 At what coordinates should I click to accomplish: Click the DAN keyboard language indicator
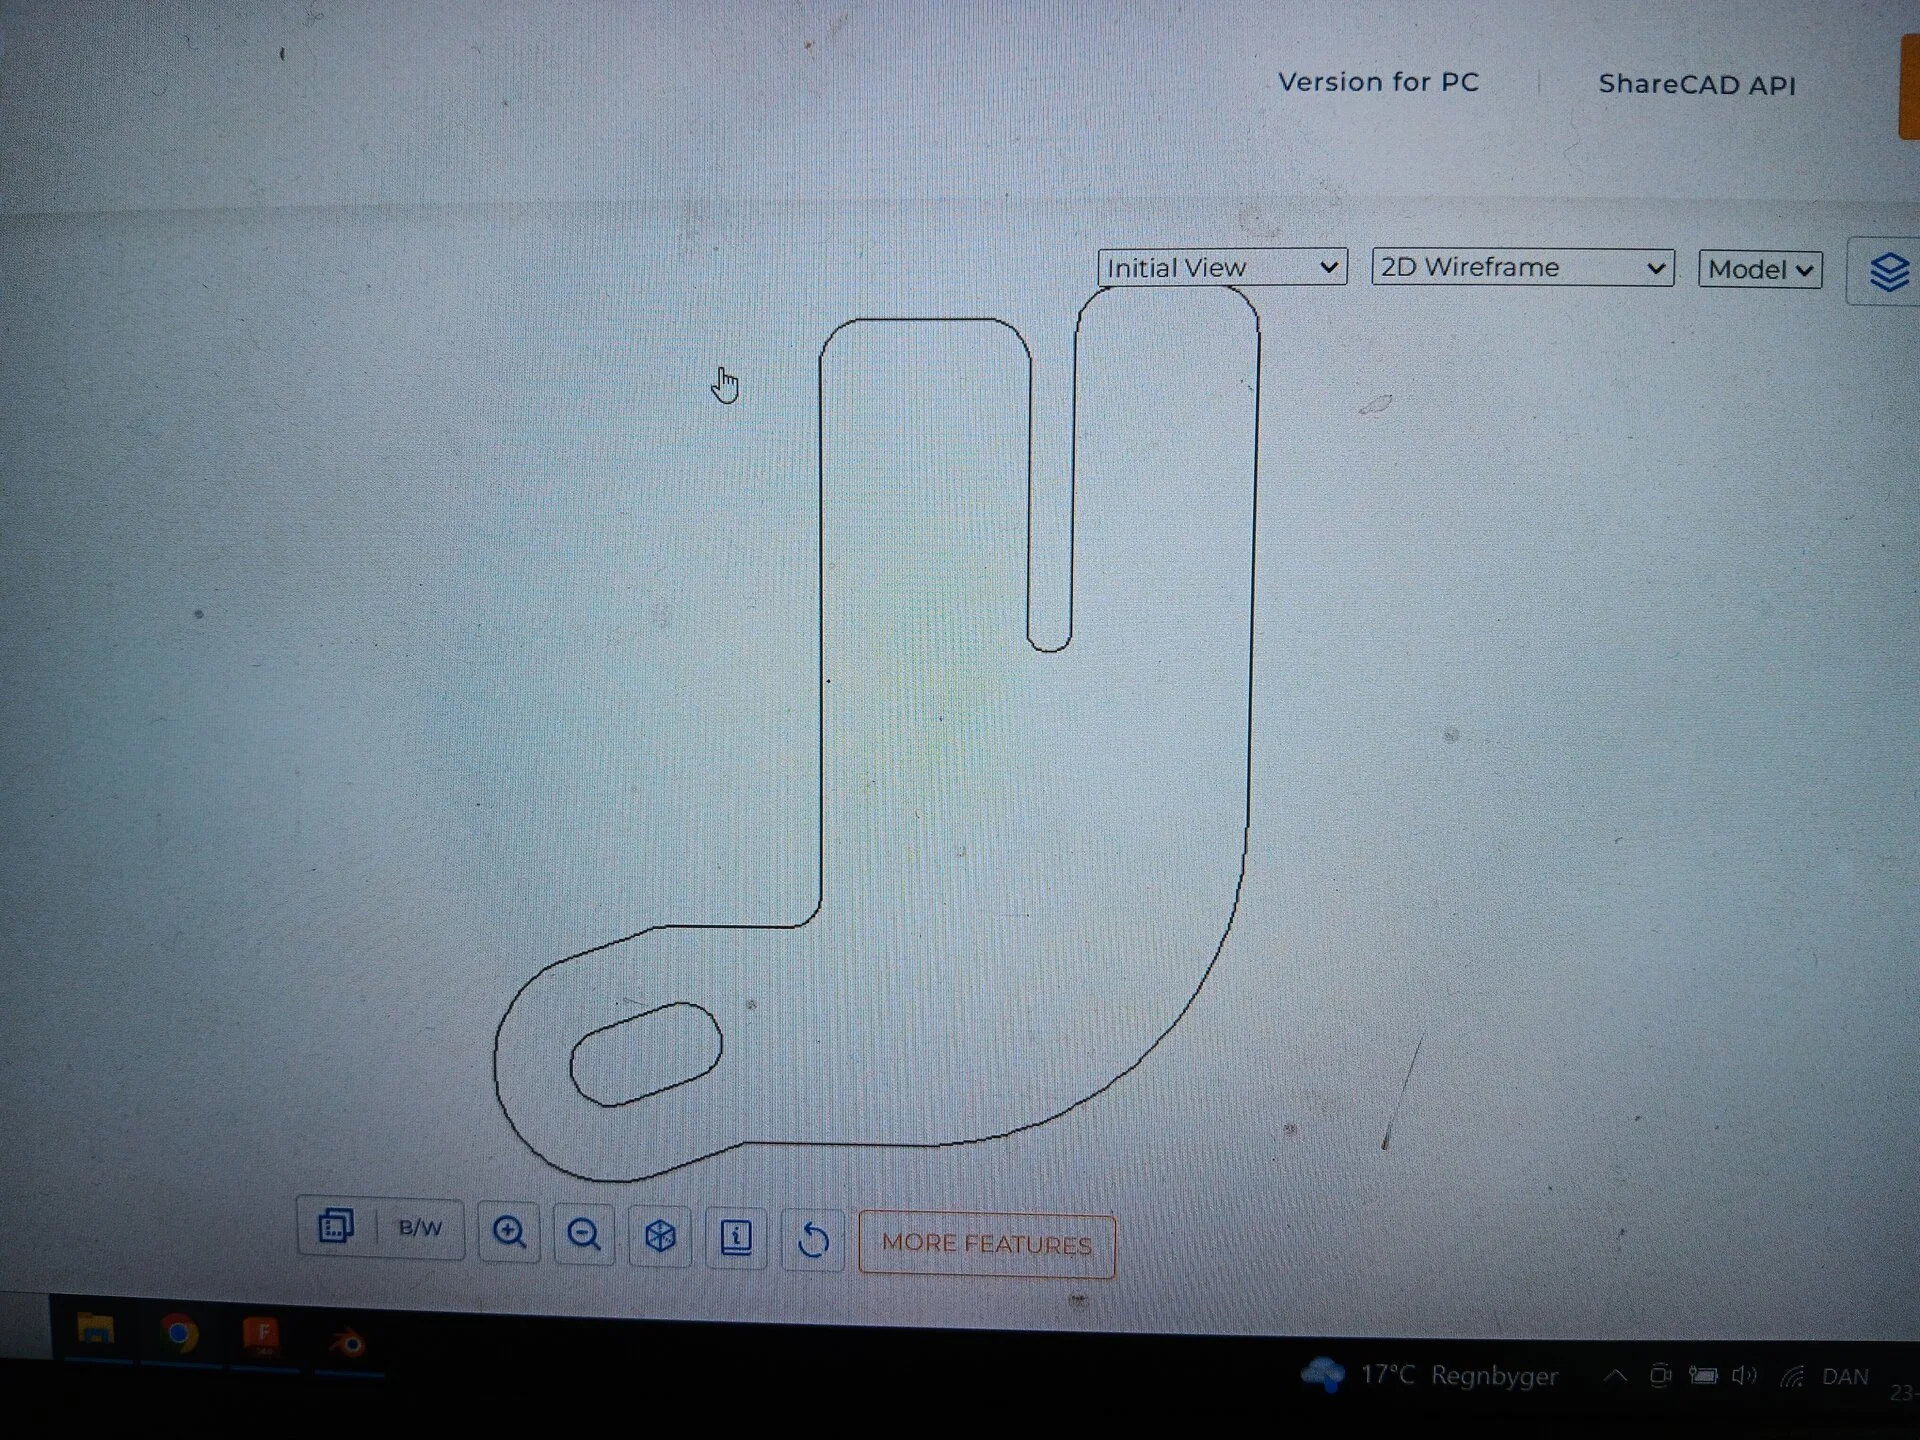[1845, 1377]
